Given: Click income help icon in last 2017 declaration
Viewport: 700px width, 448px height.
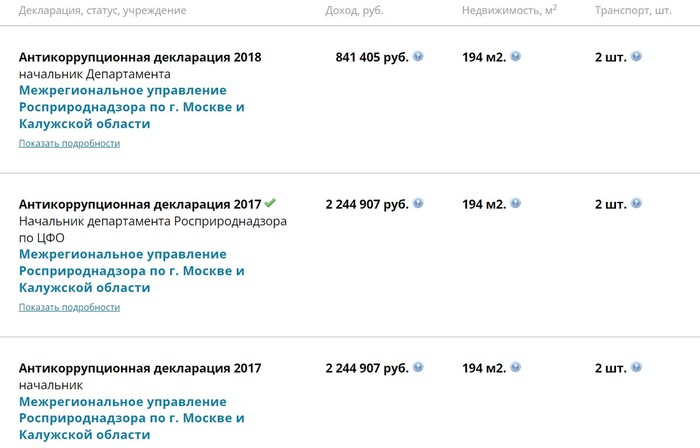Looking at the screenshot, I should coord(418,367).
